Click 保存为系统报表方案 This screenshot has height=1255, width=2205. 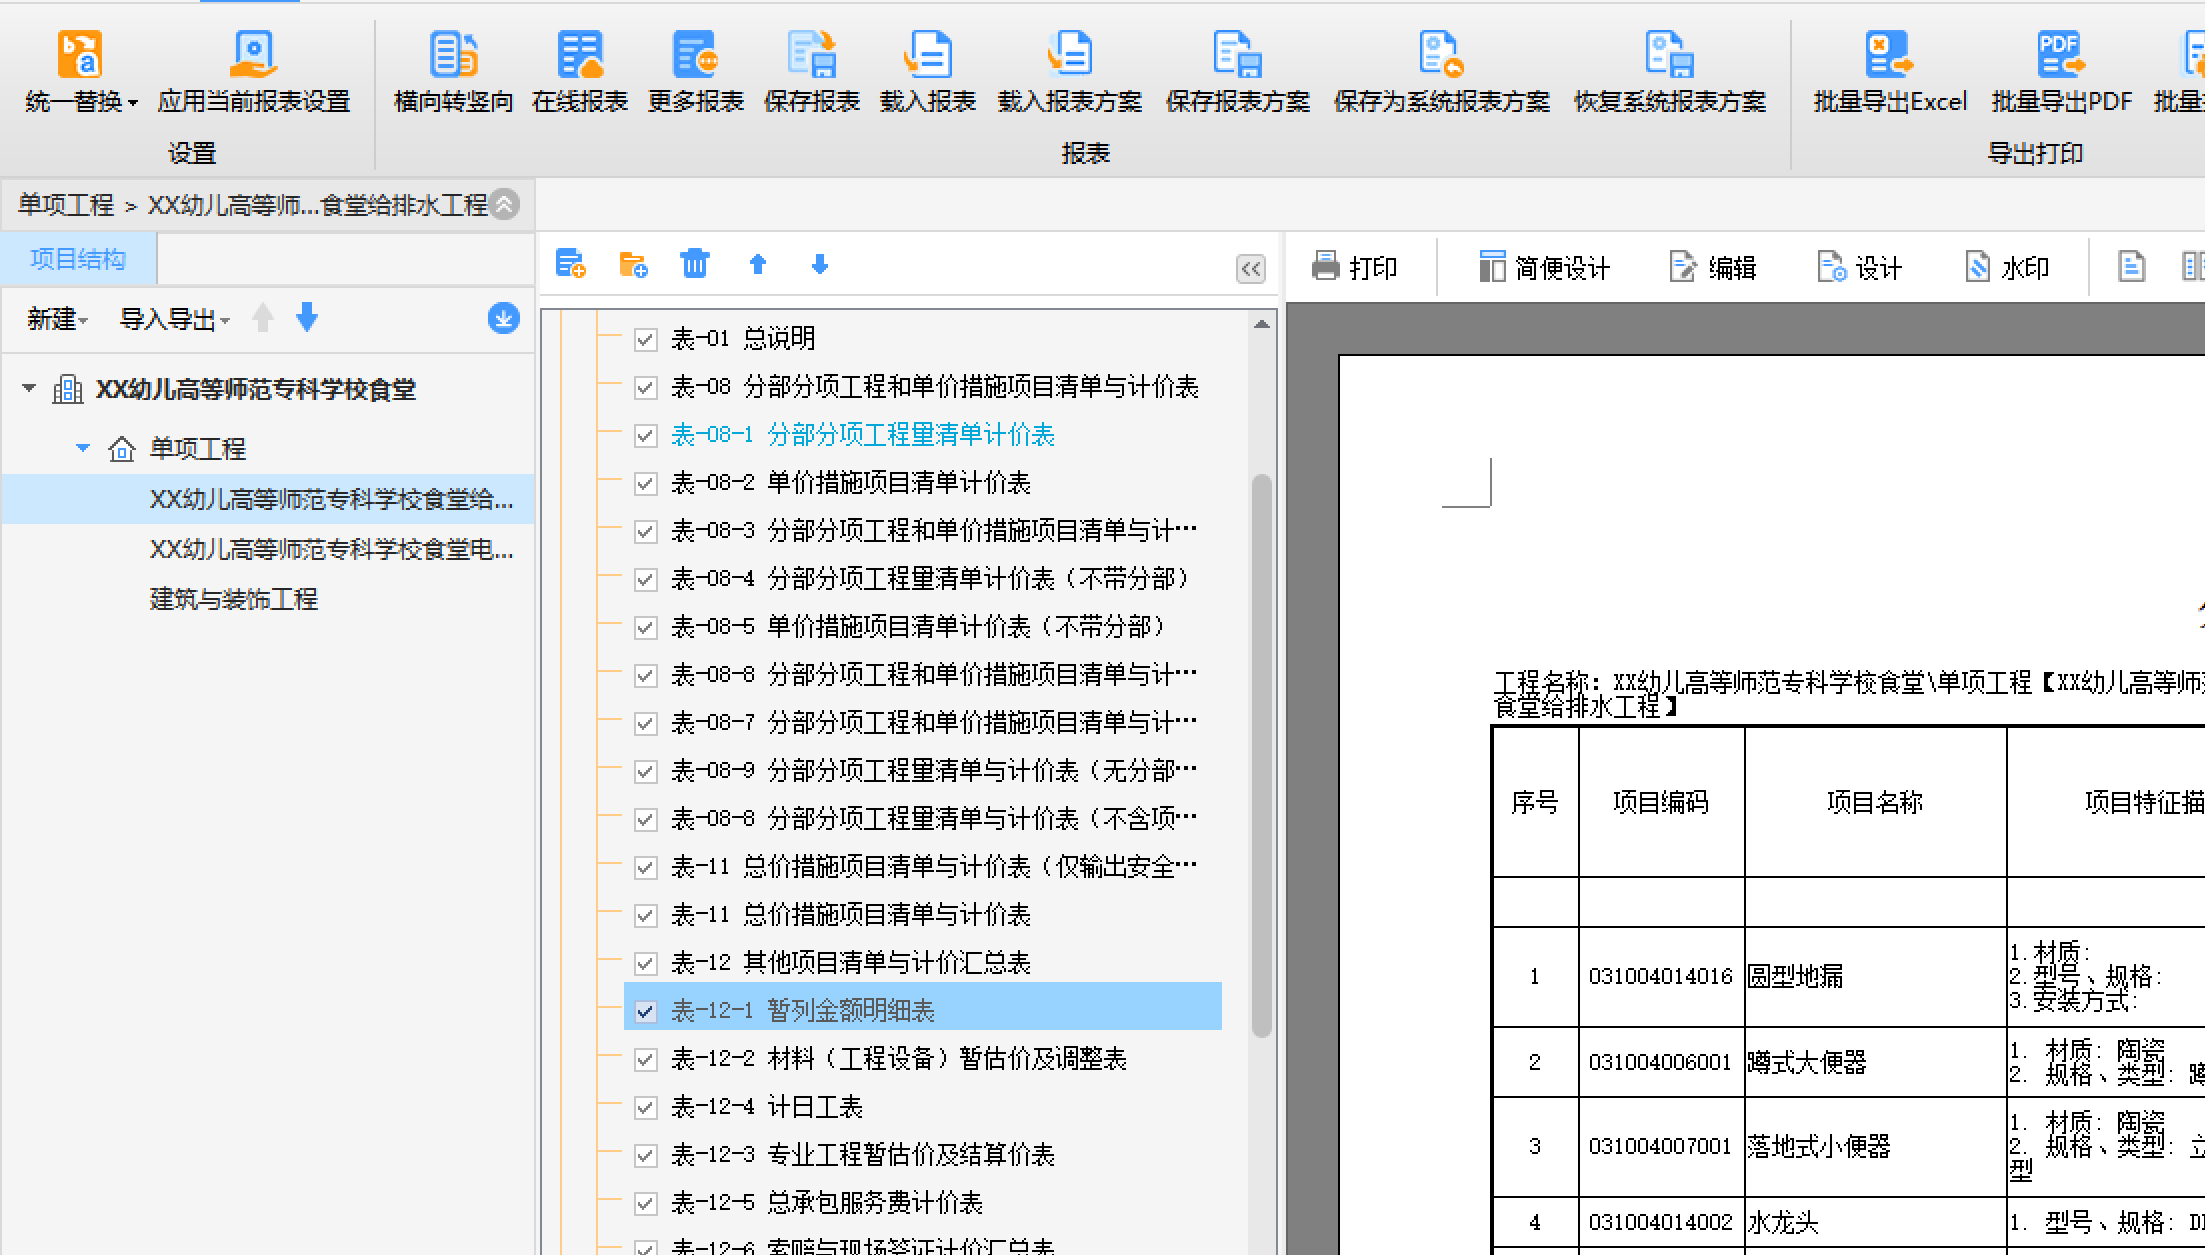(x=1442, y=70)
